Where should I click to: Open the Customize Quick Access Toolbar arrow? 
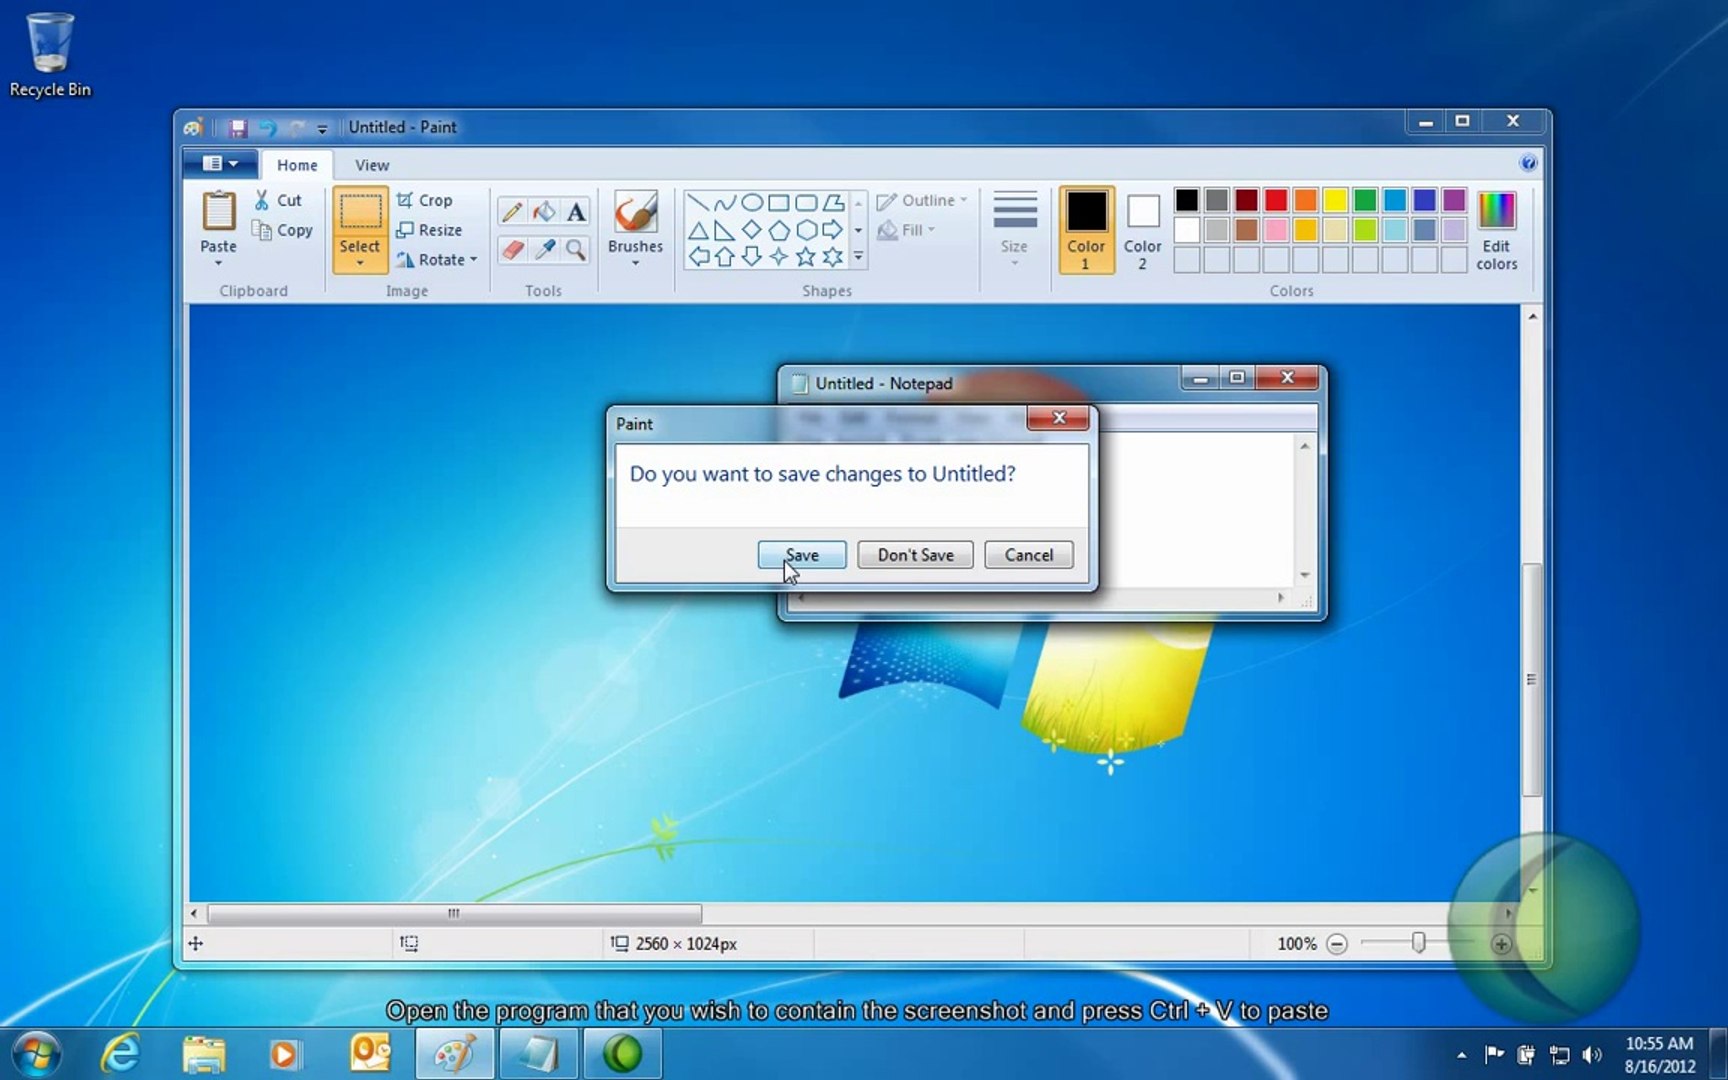point(322,129)
